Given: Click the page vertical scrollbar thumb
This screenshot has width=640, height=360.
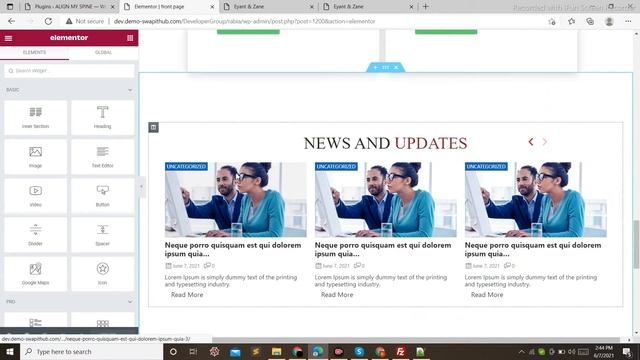Looking at the screenshot, I should [x=636, y=244].
